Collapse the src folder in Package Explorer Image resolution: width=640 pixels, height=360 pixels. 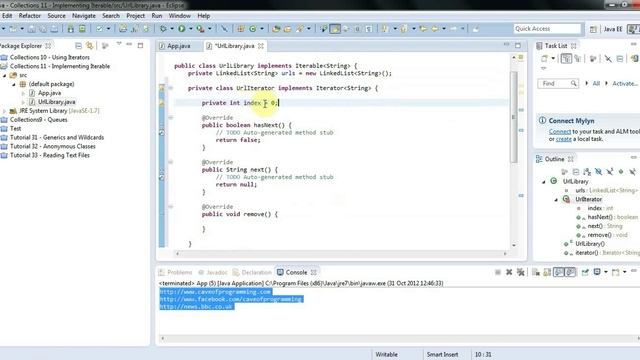click(x=4, y=76)
